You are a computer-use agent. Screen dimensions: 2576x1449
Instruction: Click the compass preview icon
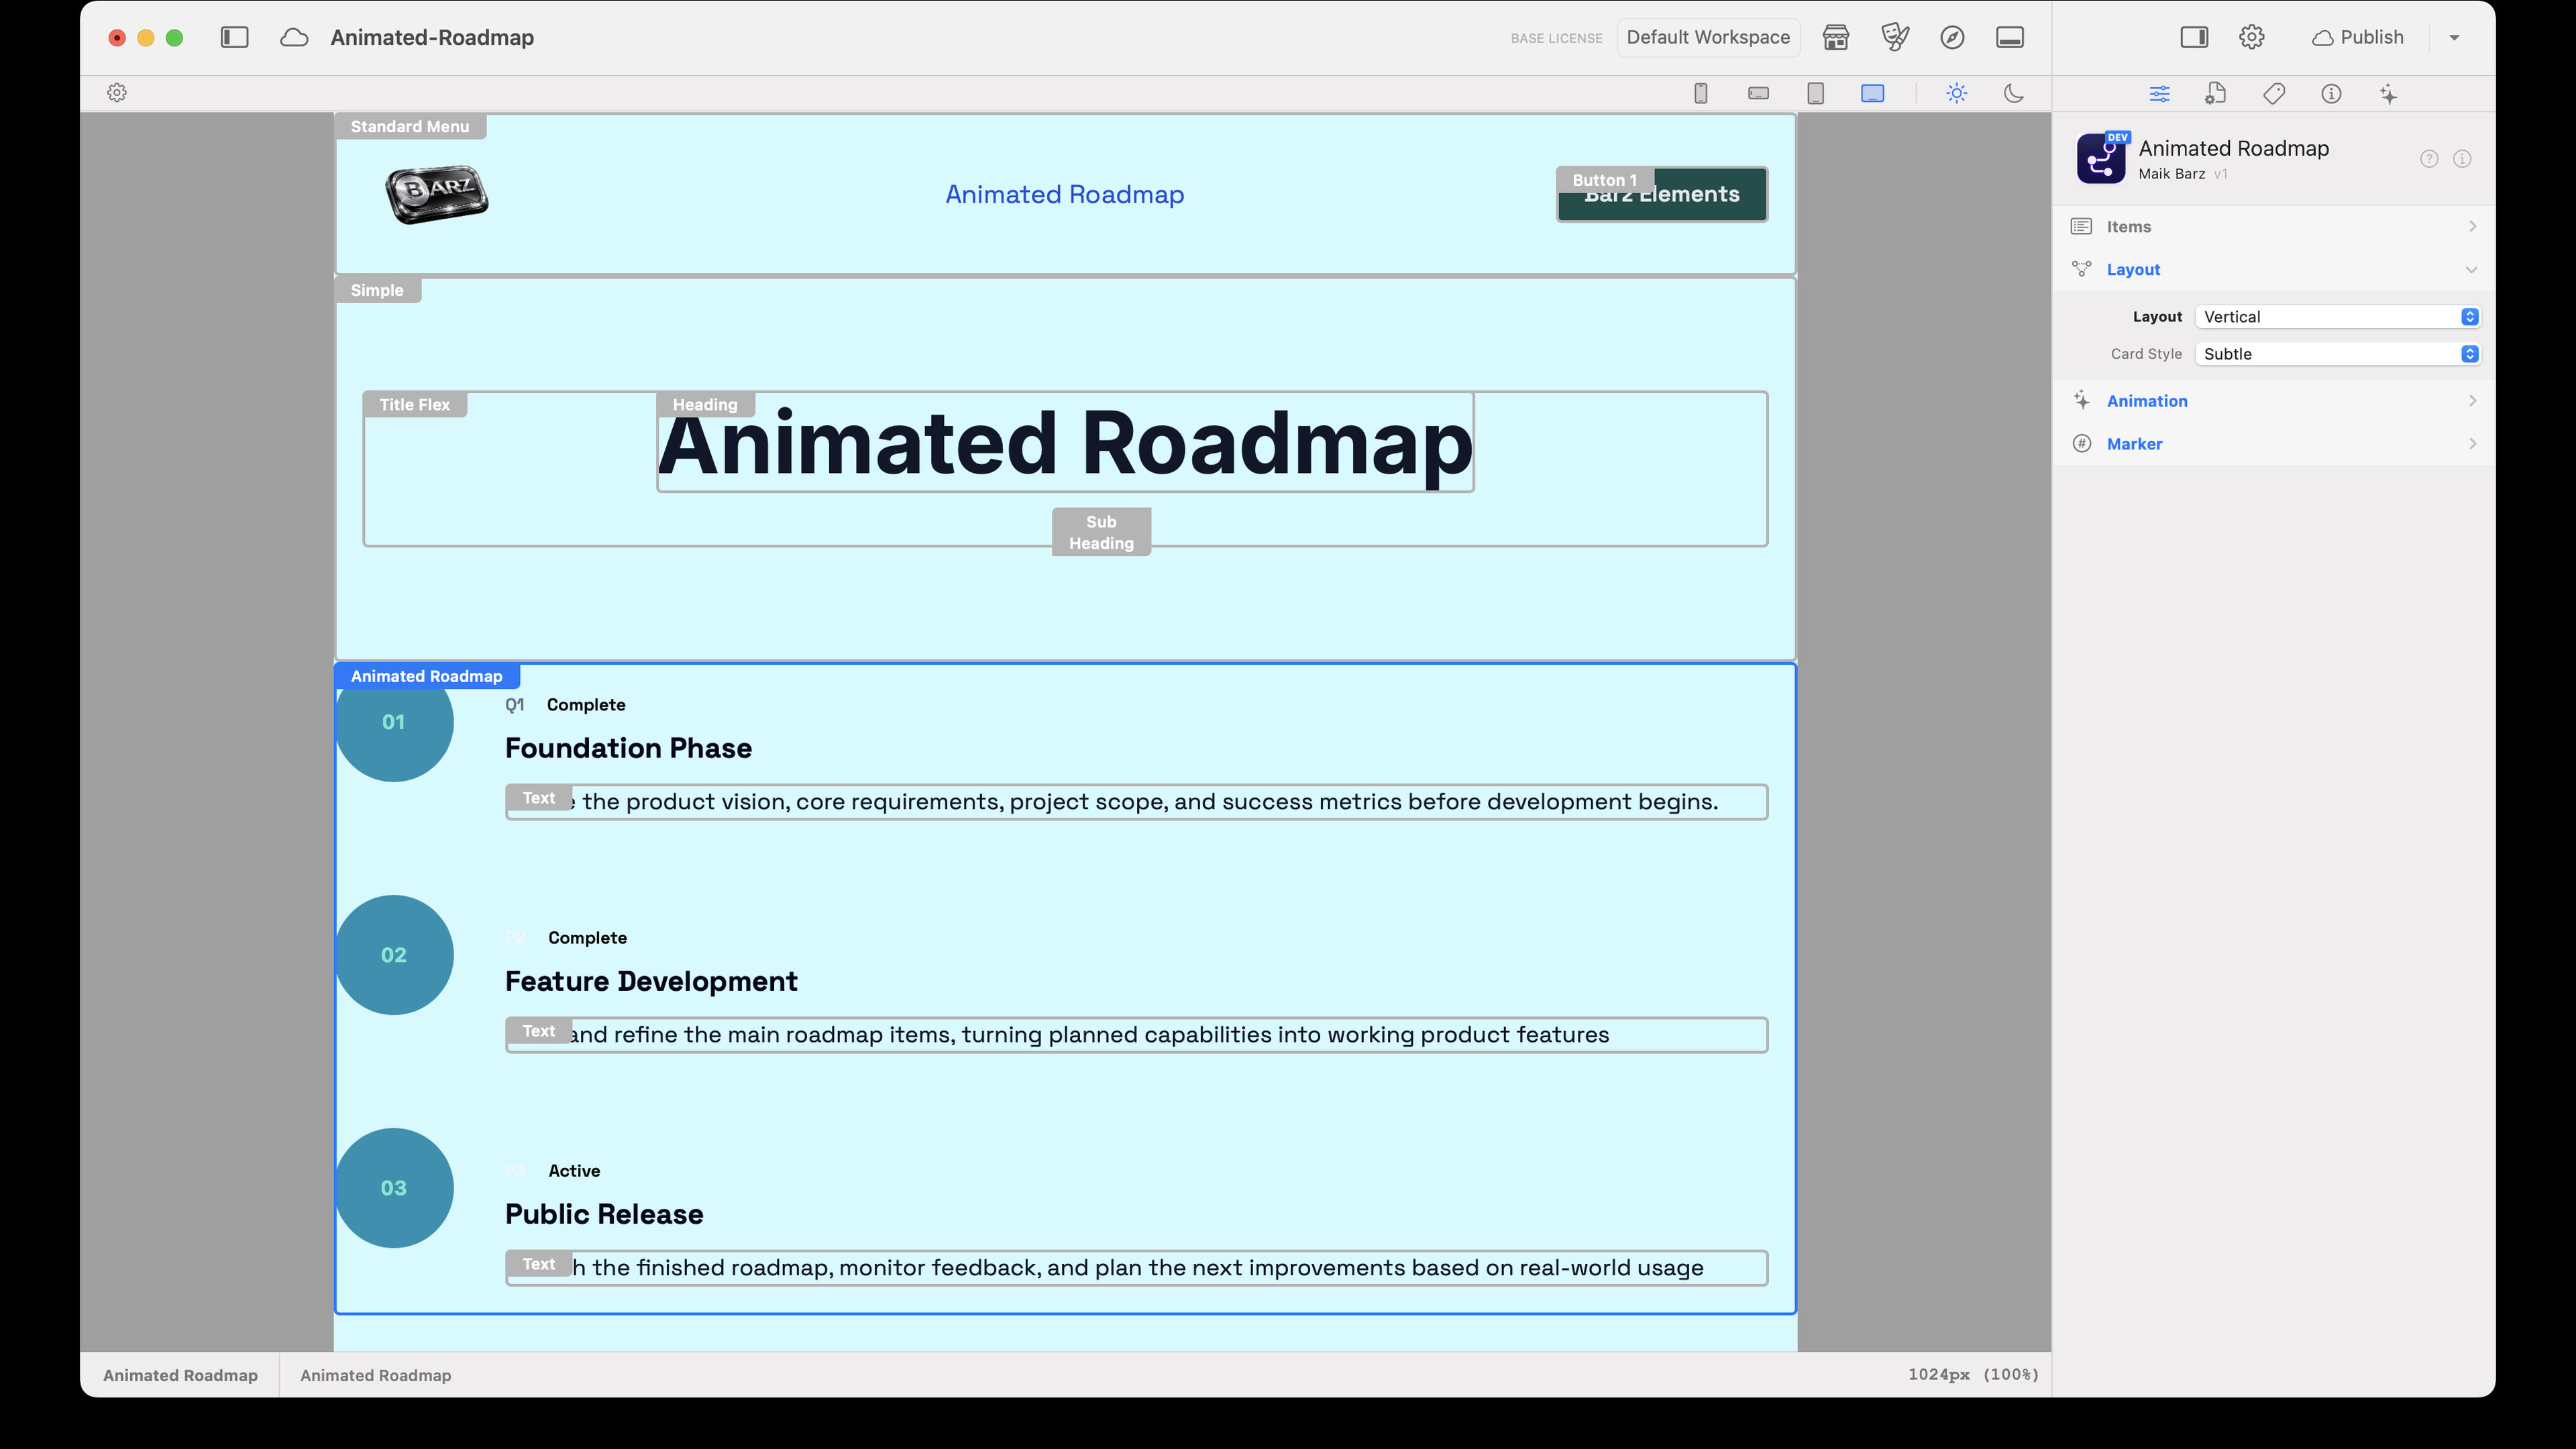pos(1952,37)
